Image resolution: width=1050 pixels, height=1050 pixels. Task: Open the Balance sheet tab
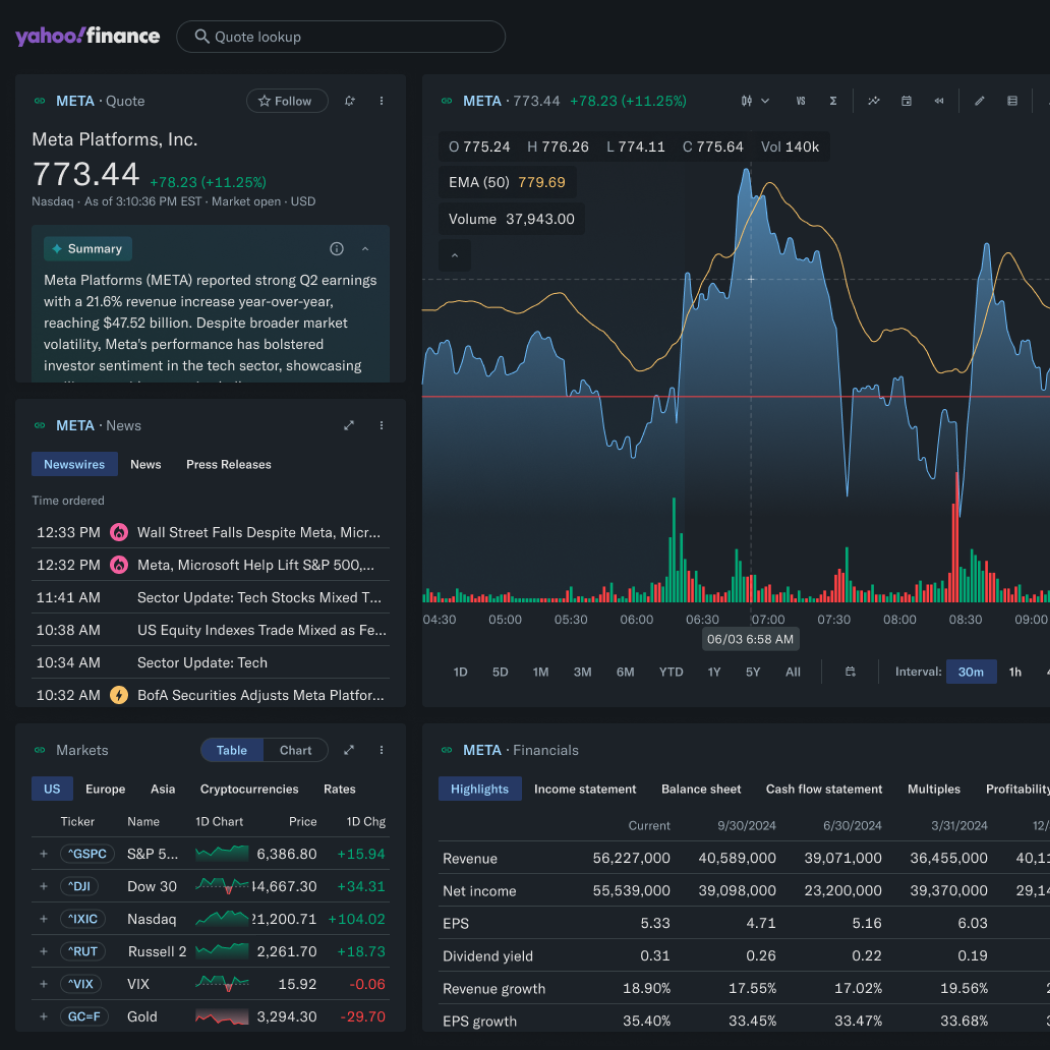click(x=701, y=790)
